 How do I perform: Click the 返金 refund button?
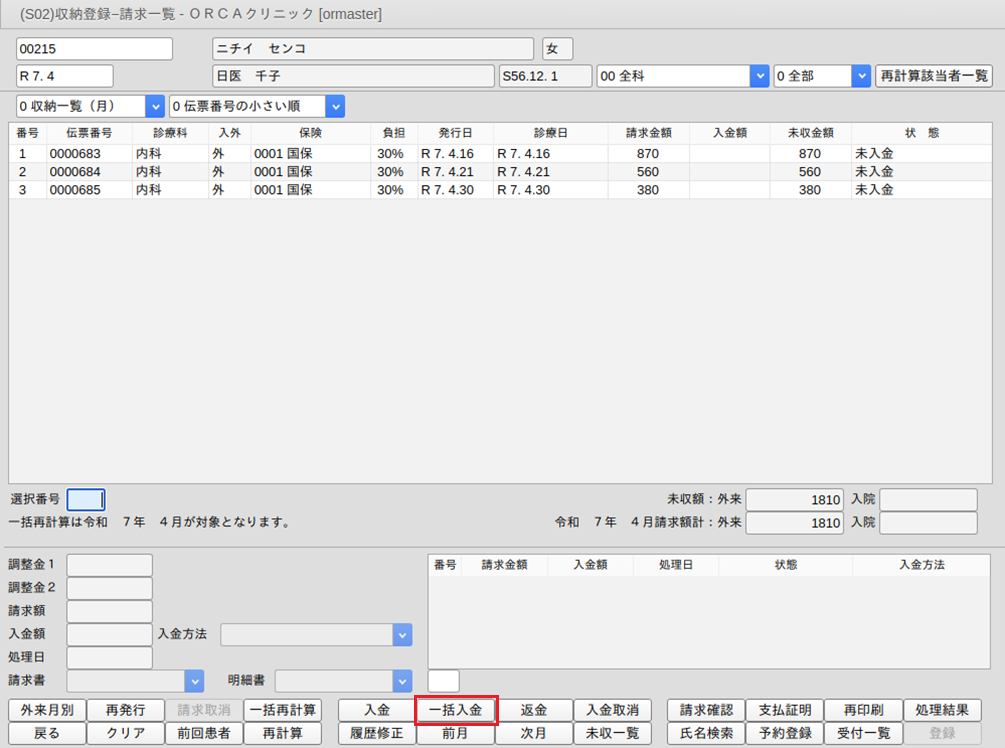(x=534, y=710)
